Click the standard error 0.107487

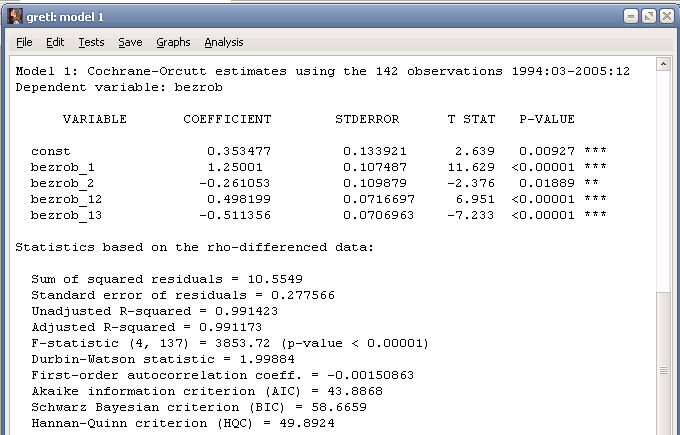(375, 167)
